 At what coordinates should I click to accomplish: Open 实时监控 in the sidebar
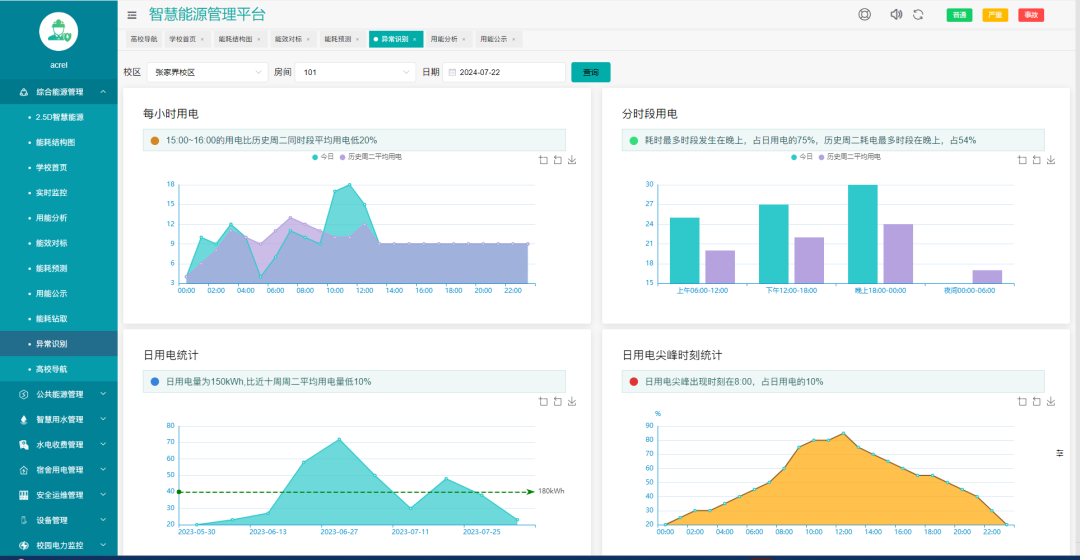(52, 193)
